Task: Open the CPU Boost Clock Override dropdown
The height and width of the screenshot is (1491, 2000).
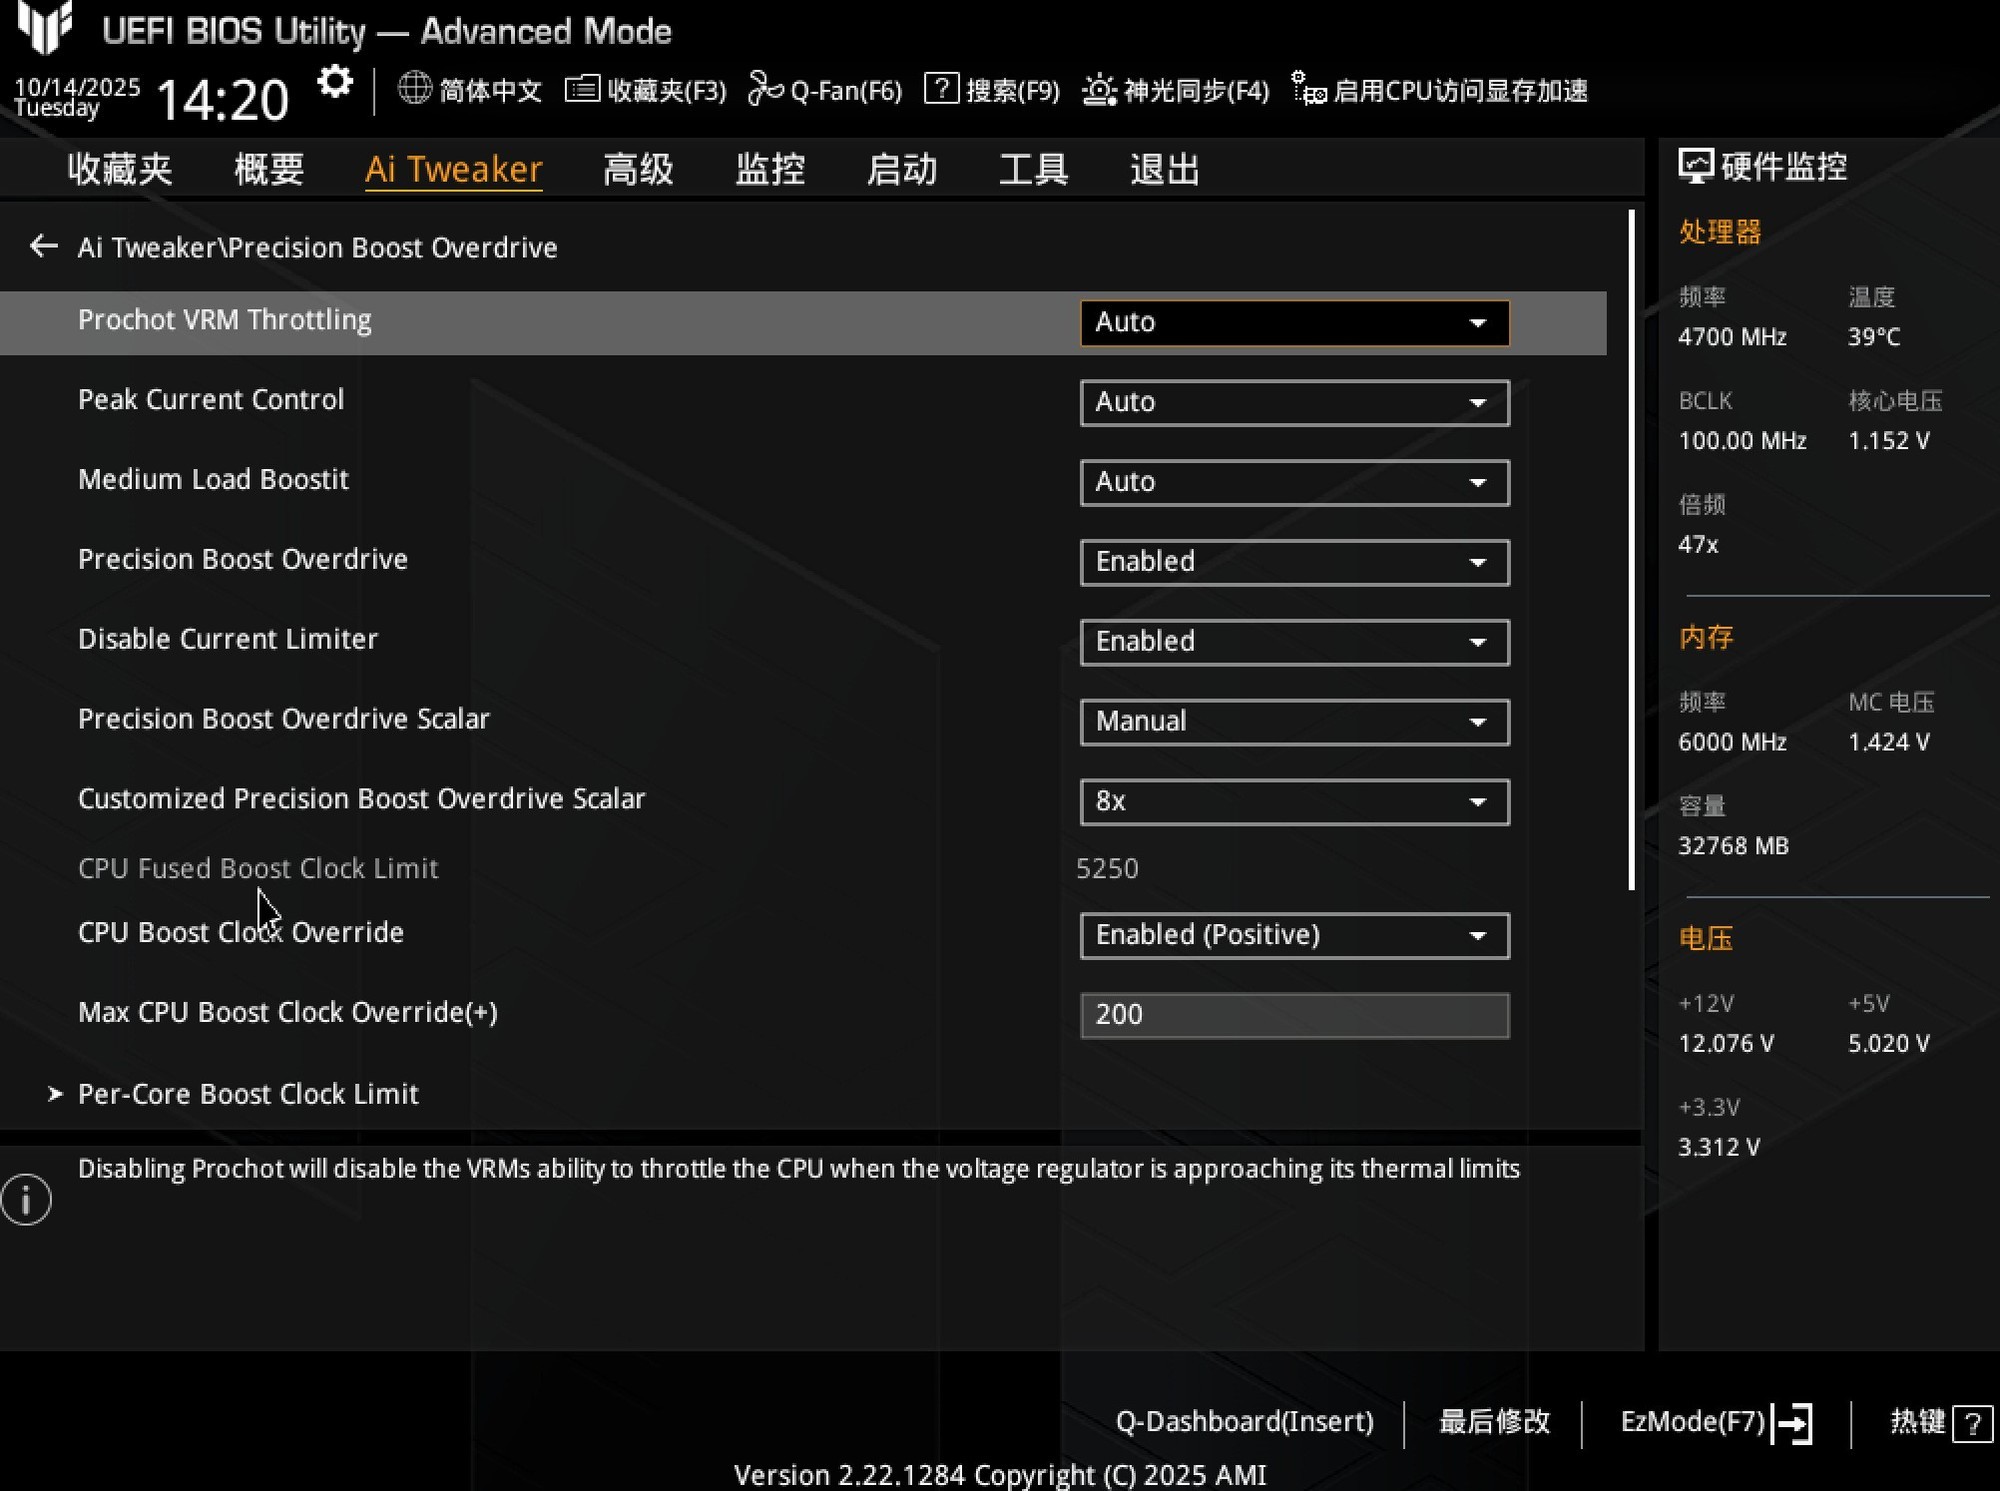Action: pyautogui.click(x=1293, y=935)
